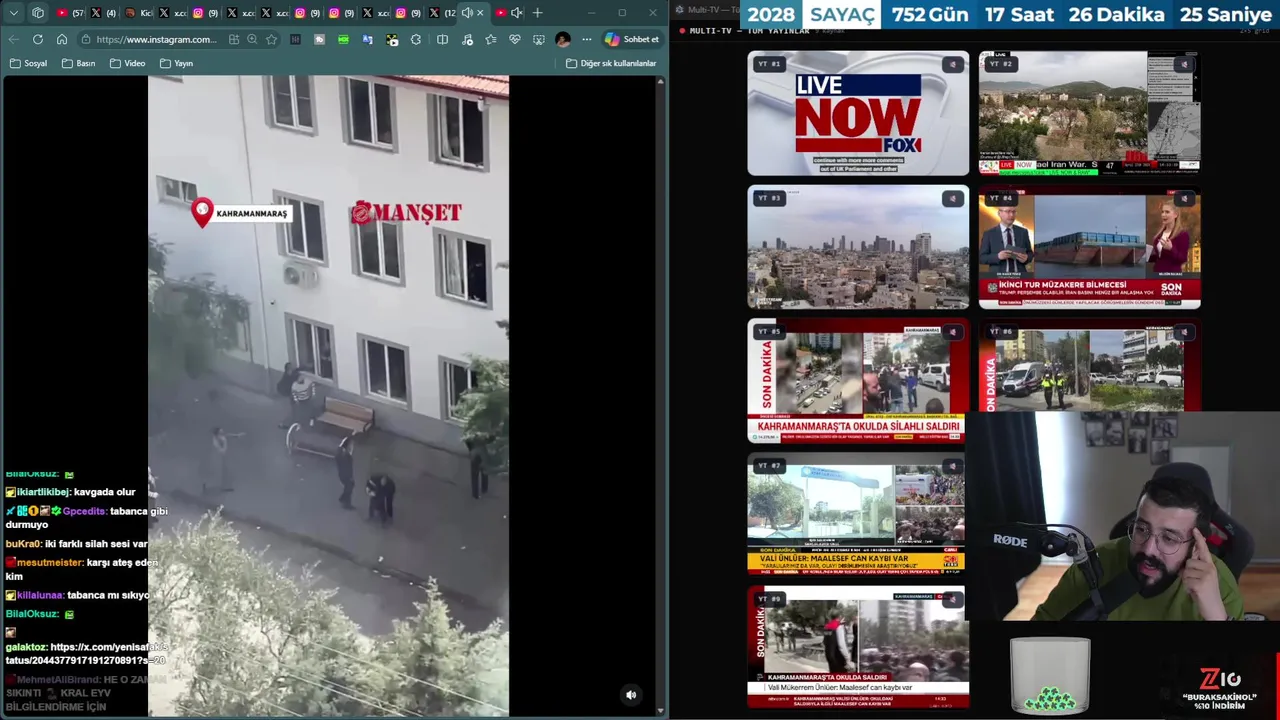Open the Video bookmarks folder
Image resolution: width=1280 pixels, height=720 pixels.
click(128, 63)
